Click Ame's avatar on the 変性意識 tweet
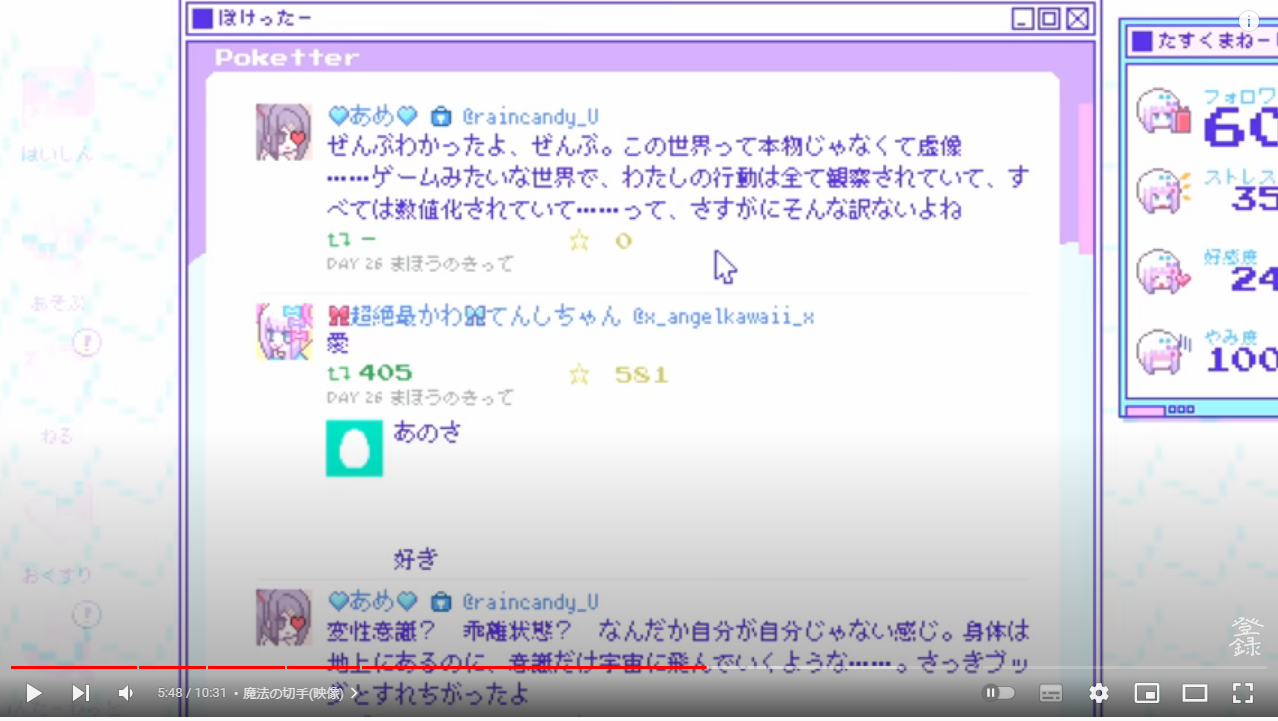This screenshot has height=721, width=1278. click(284, 617)
